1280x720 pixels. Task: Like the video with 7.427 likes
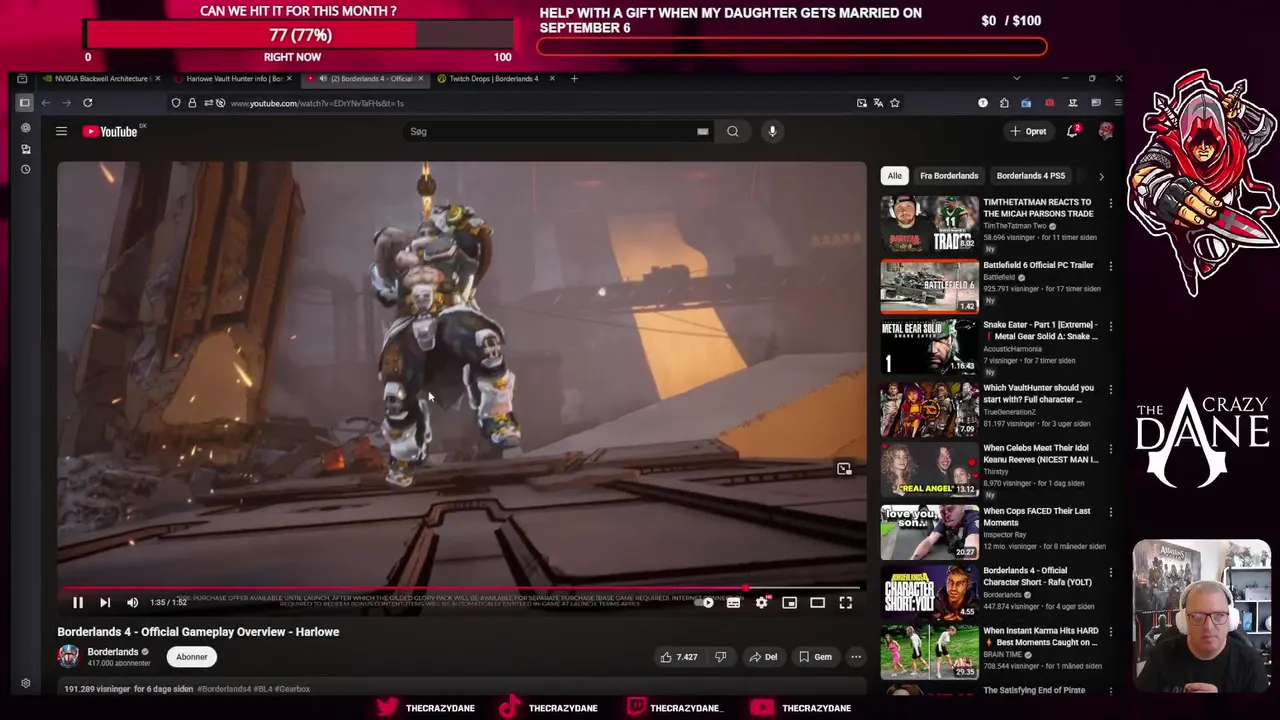[x=678, y=657]
